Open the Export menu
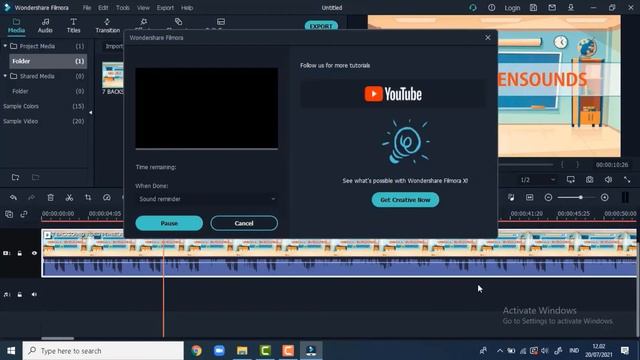Screen dimensions: 640x360 pyautogui.click(x=165, y=8)
